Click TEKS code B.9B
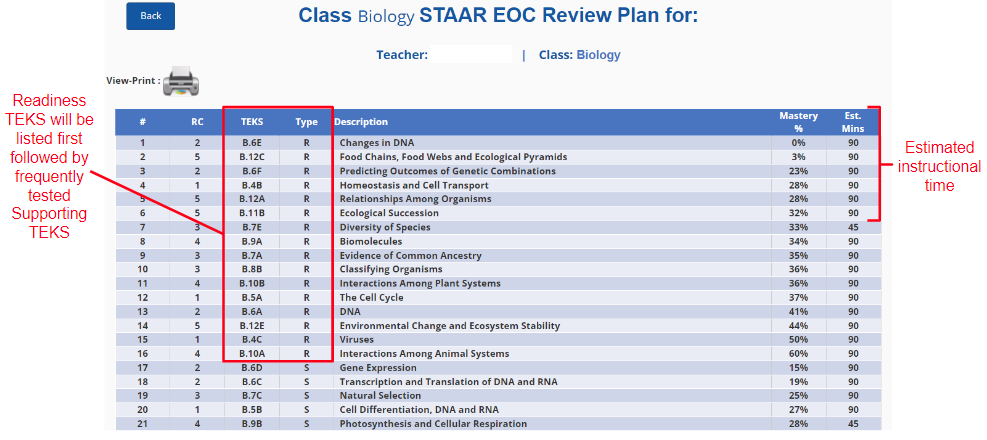The height and width of the screenshot is (440, 987). click(252, 424)
